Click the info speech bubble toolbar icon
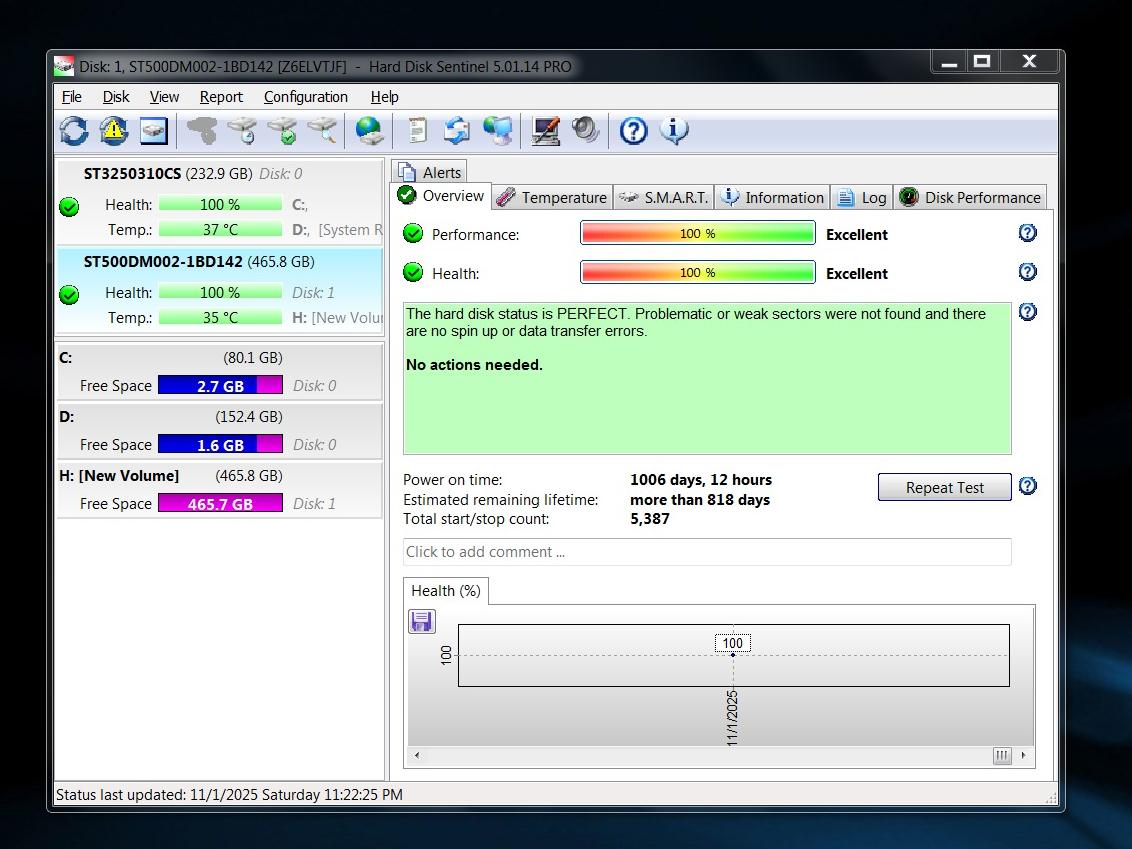Screen dimensions: 1132x849 pyautogui.click(x=674, y=131)
